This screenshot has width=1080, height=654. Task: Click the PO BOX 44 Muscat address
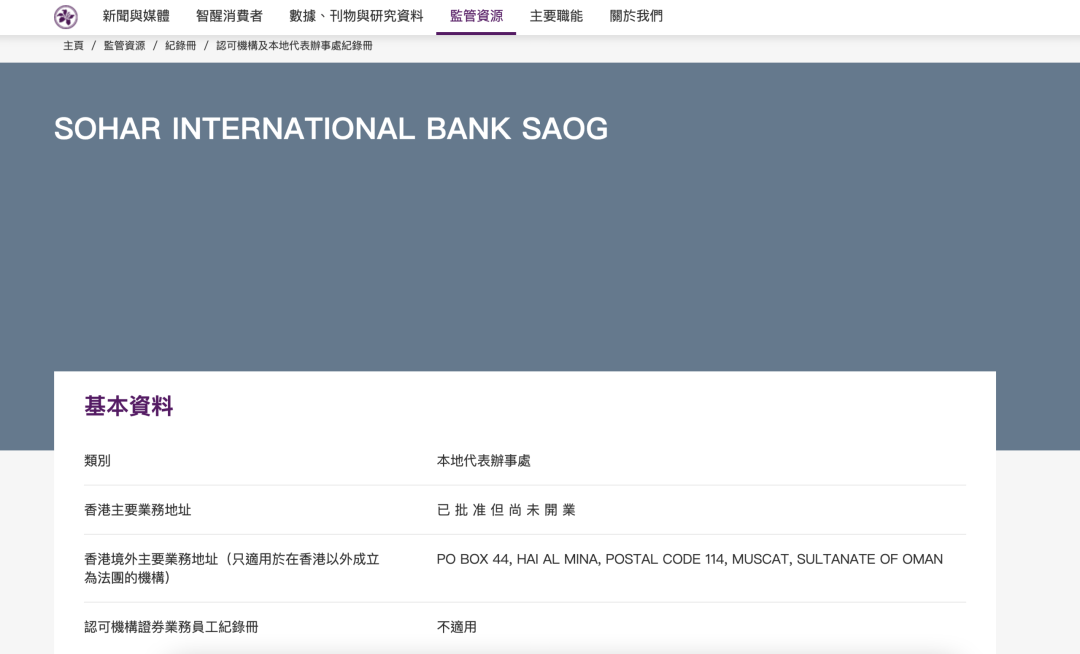[x=689, y=559]
